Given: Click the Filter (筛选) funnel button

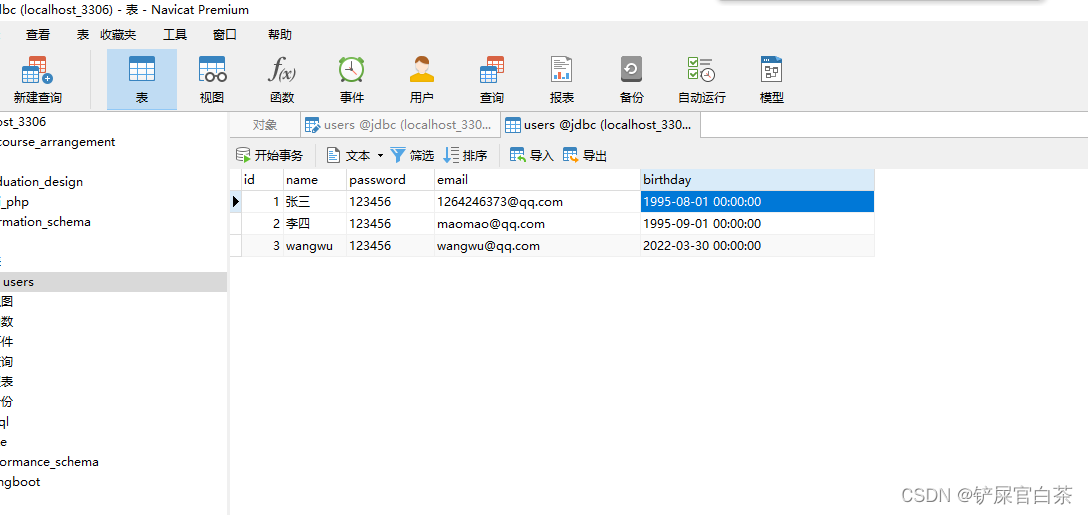Looking at the screenshot, I should pos(412,155).
